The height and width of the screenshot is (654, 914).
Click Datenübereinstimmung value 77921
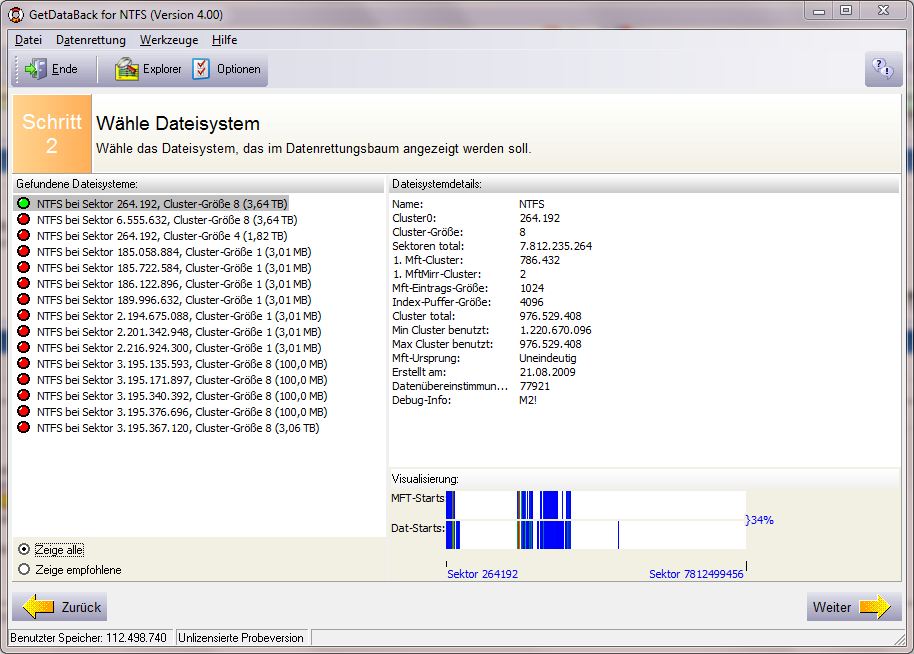click(535, 386)
